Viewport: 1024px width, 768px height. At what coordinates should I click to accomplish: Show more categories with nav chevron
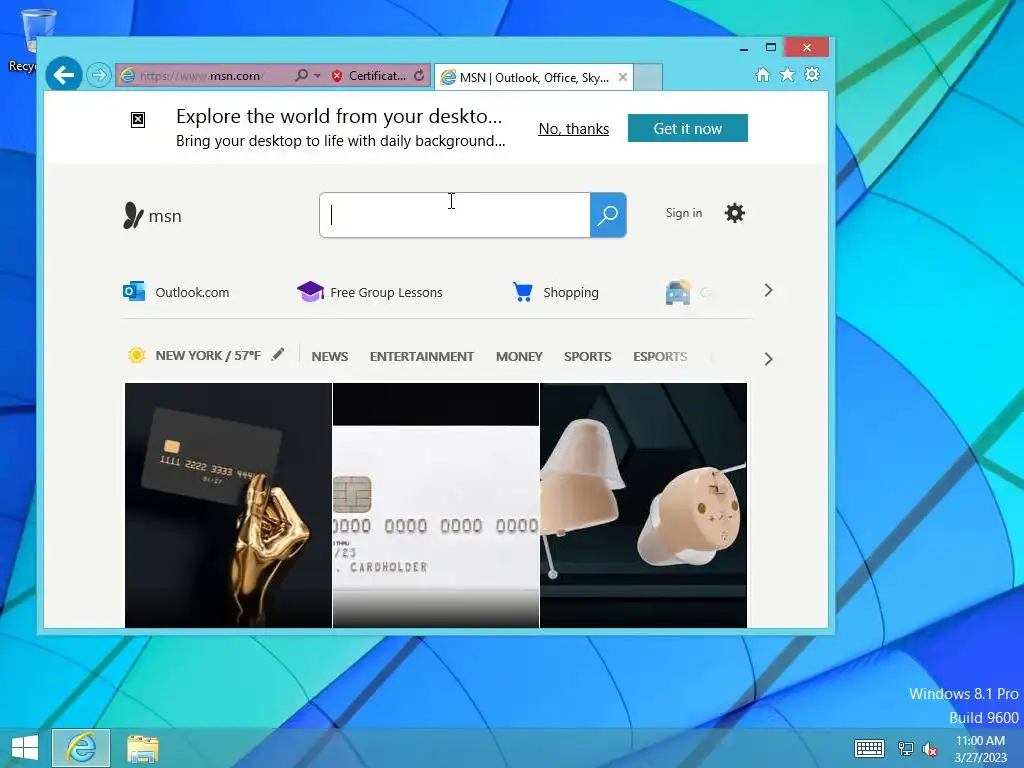[768, 359]
